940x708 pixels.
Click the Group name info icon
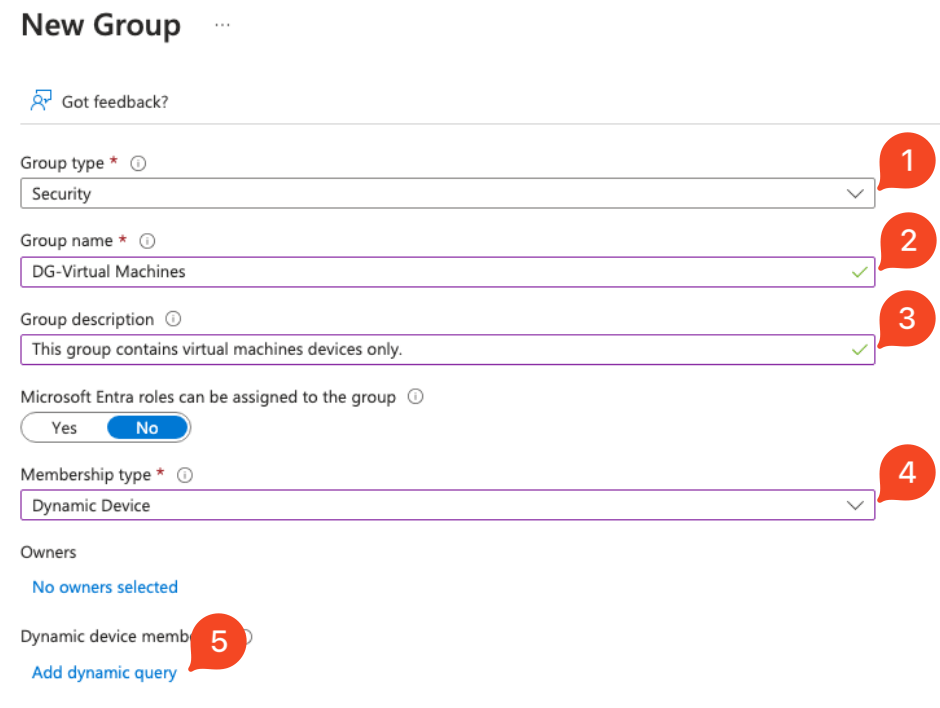click(x=148, y=241)
